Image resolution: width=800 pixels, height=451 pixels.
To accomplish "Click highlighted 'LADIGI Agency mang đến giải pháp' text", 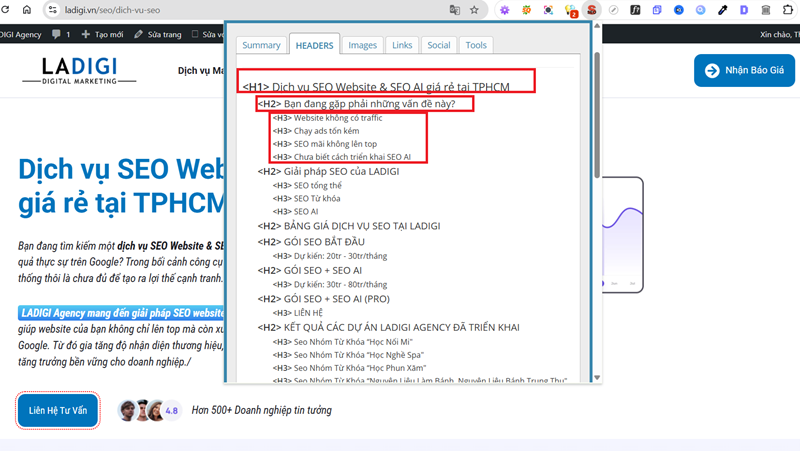I will [x=121, y=313].
